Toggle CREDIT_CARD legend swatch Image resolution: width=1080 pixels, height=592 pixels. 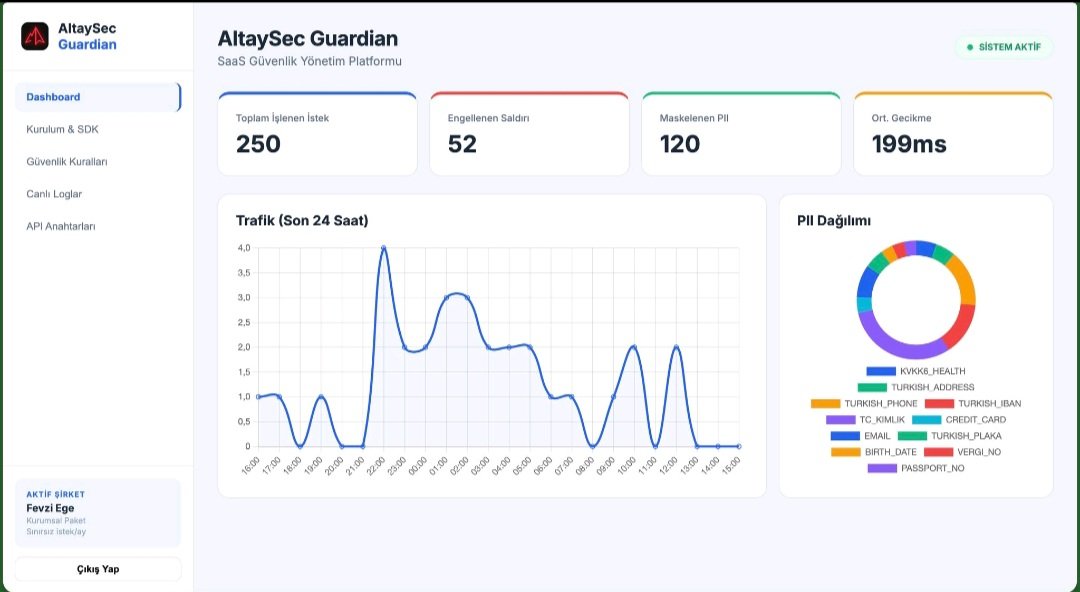(926, 420)
